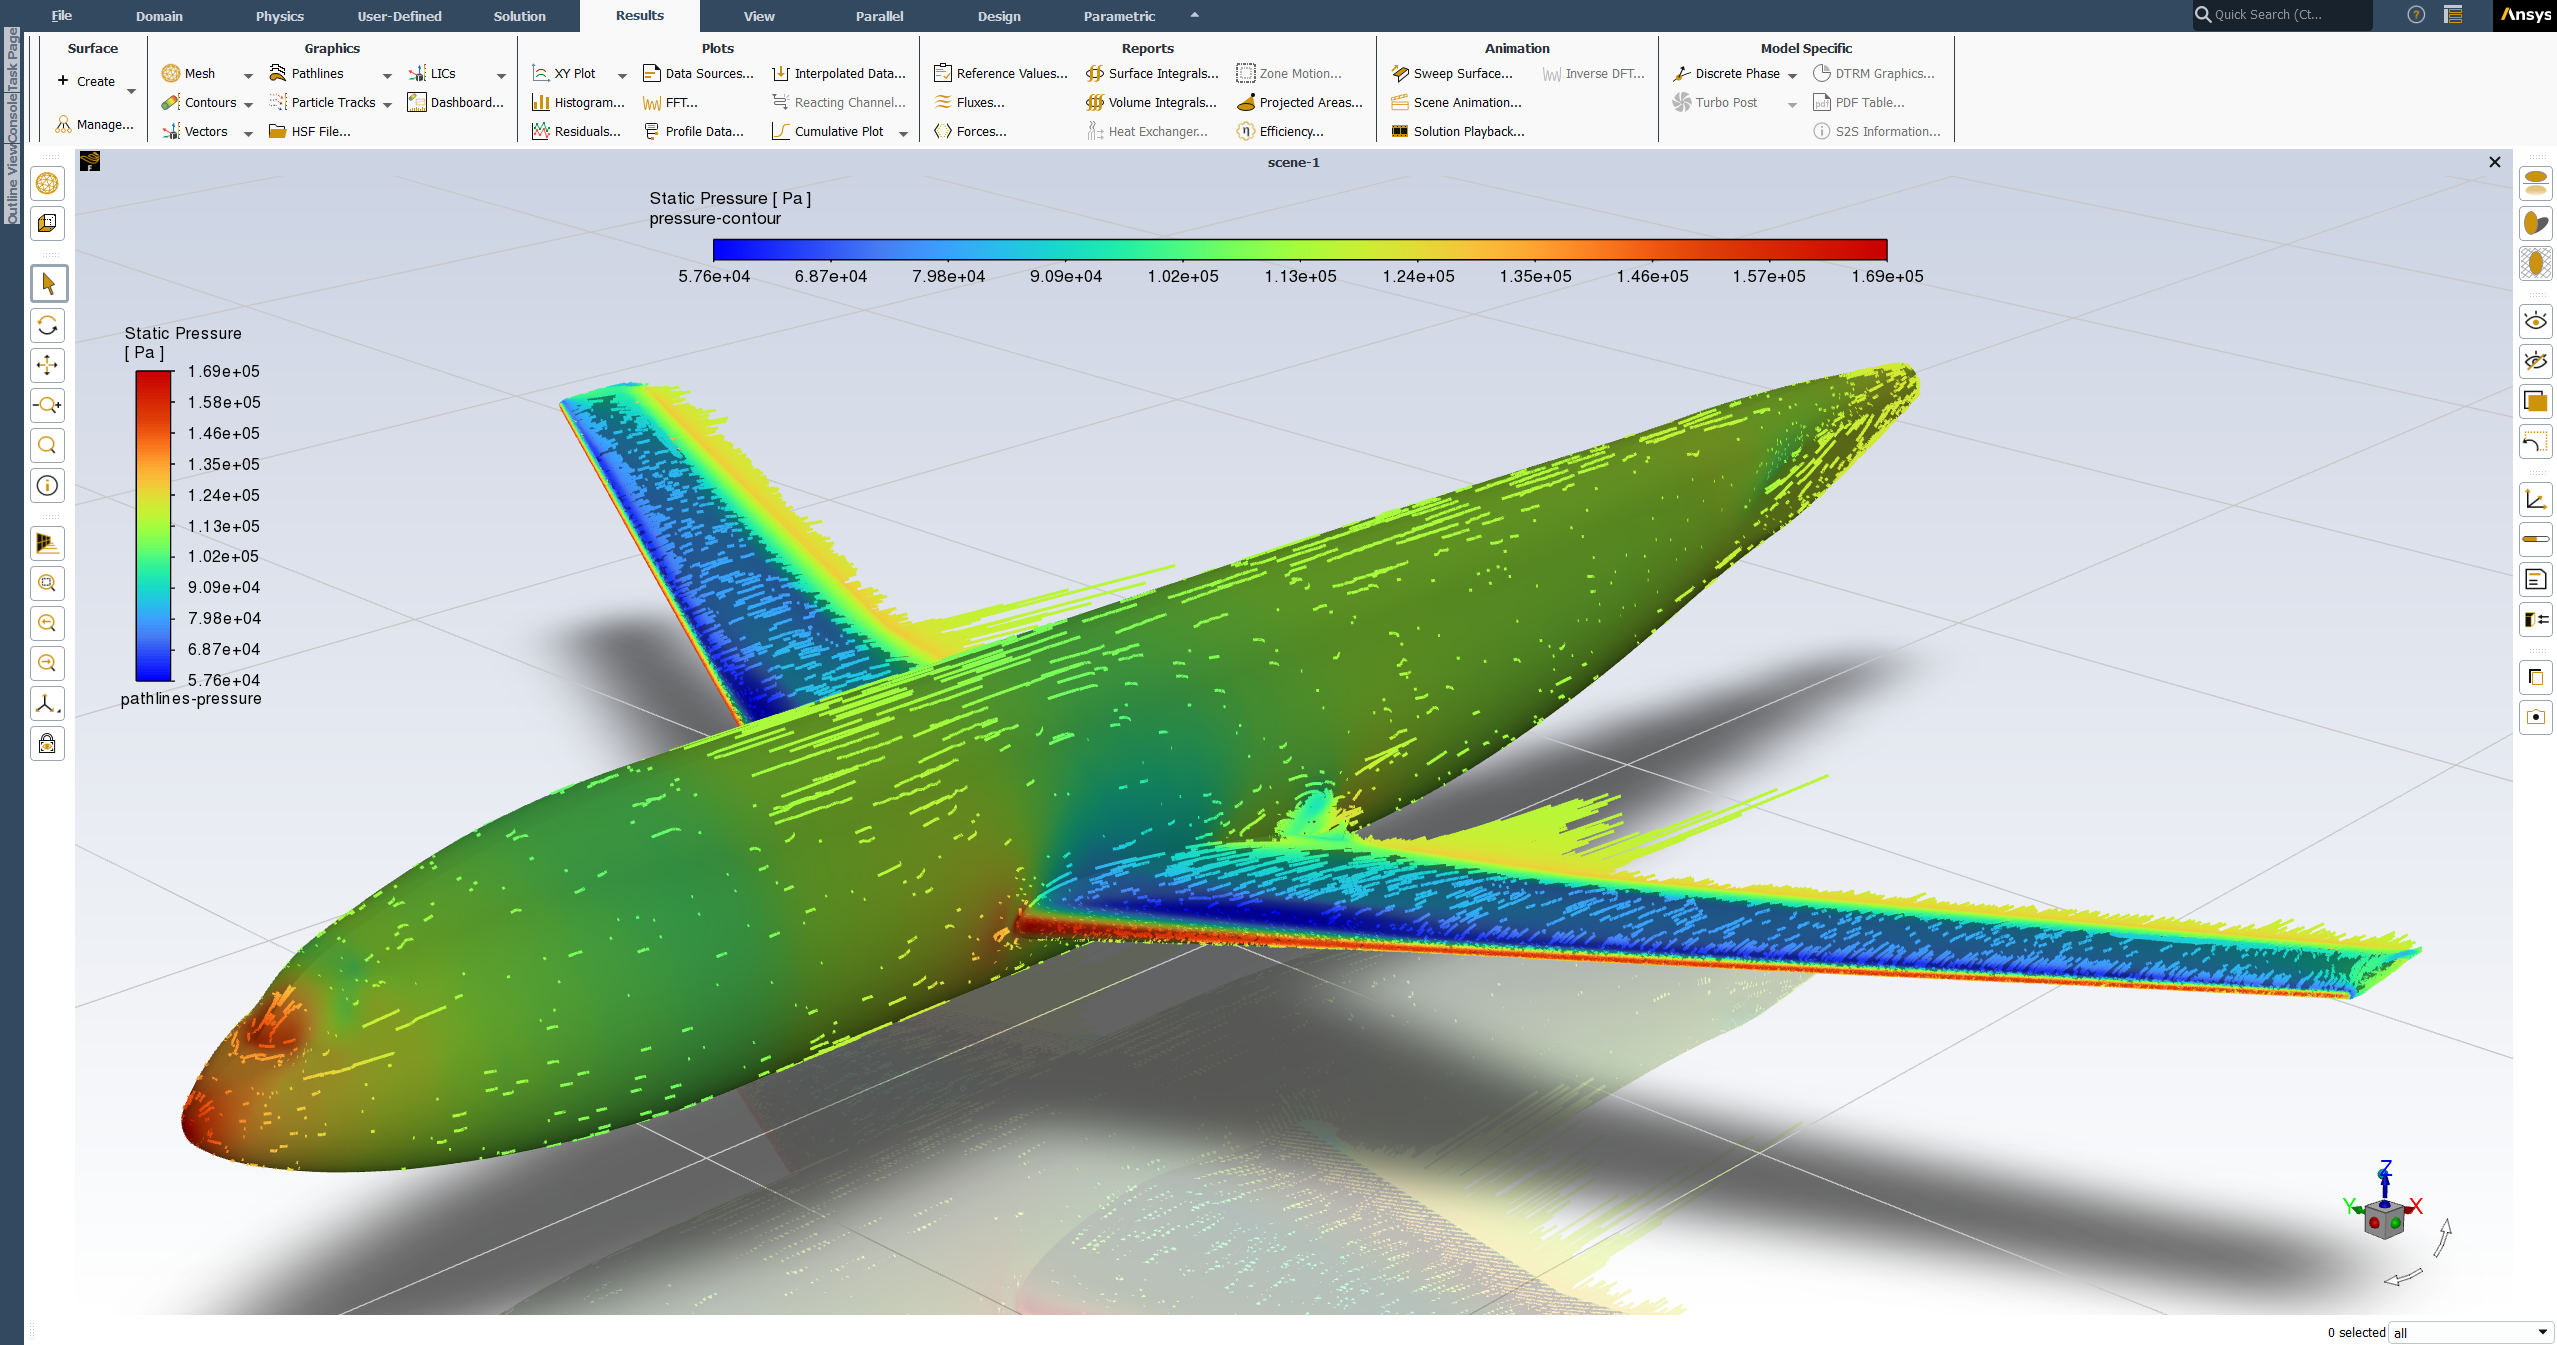Image resolution: width=2557 pixels, height=1345 pixels.
Task: Click the Quick Search input field
Action: [x=2282, y=15]
